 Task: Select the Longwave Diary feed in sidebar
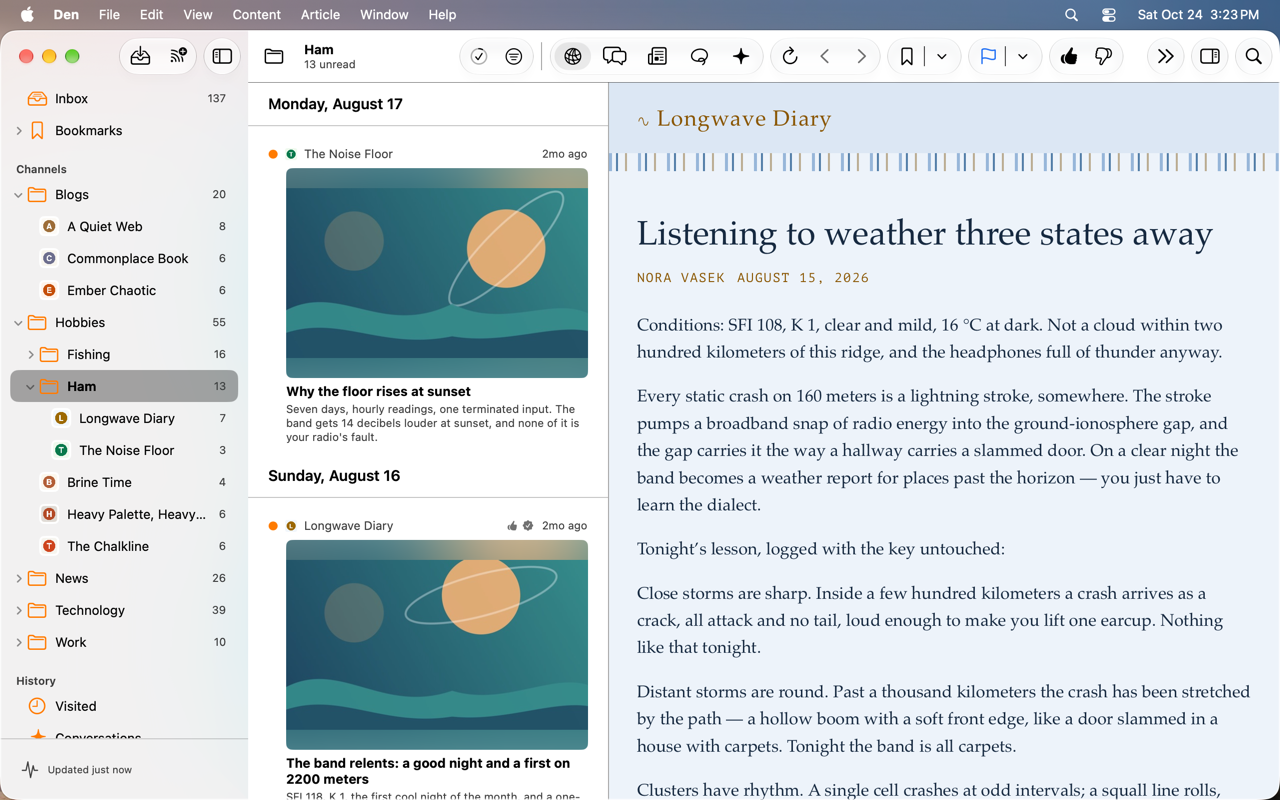(124, 418)
